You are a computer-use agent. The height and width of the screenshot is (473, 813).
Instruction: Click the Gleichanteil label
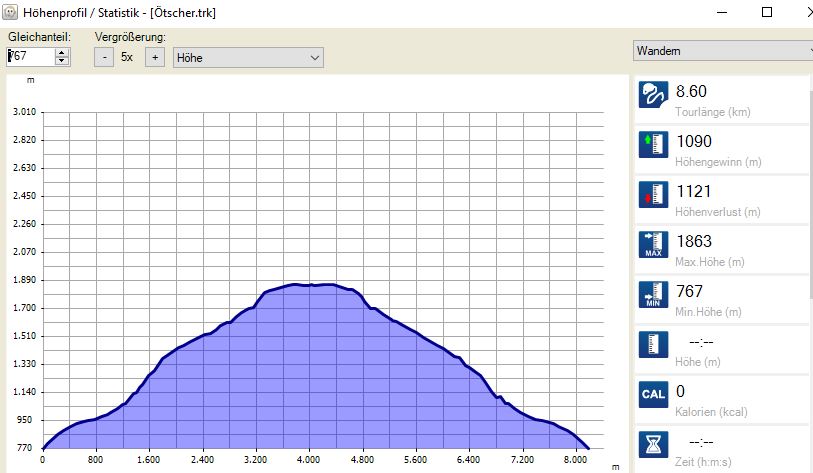[39, 37]
